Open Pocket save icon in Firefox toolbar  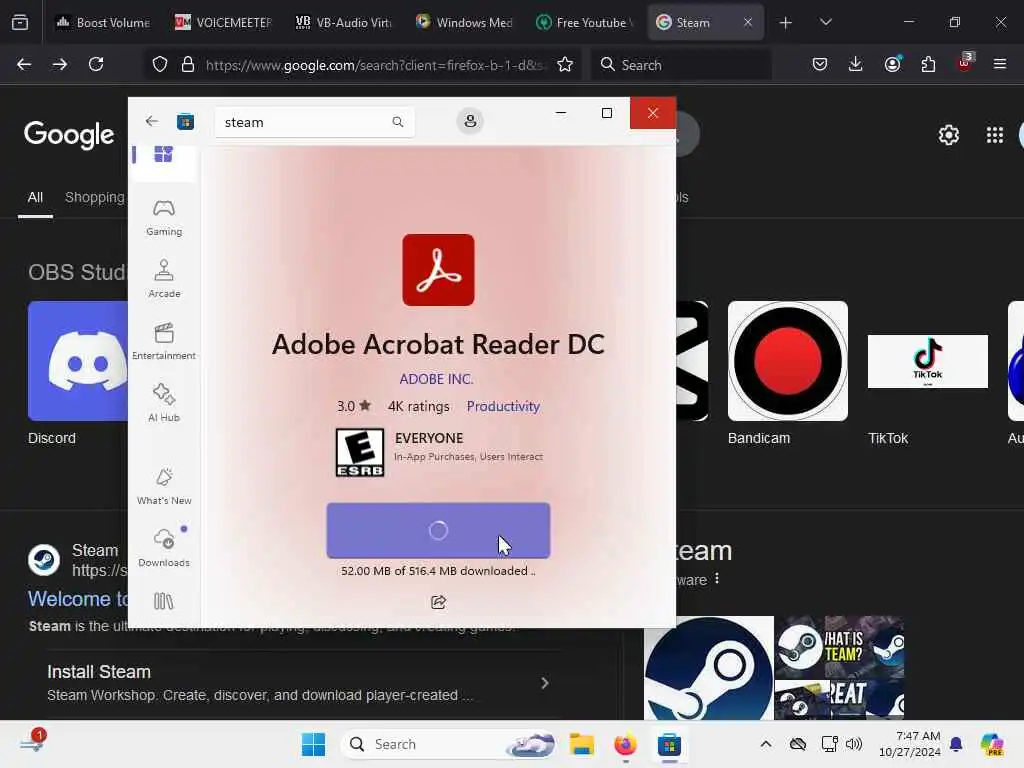click(820, 64)
